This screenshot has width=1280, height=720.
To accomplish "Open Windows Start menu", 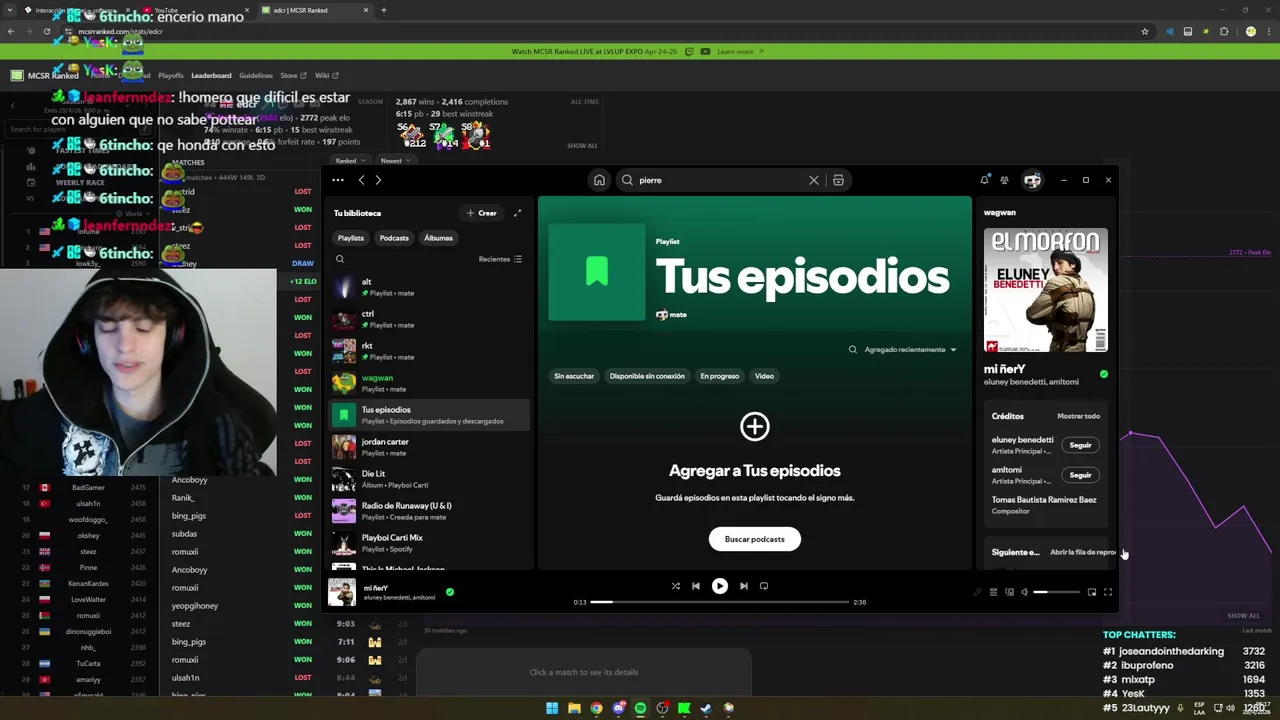I will click(x=552, y=708).
